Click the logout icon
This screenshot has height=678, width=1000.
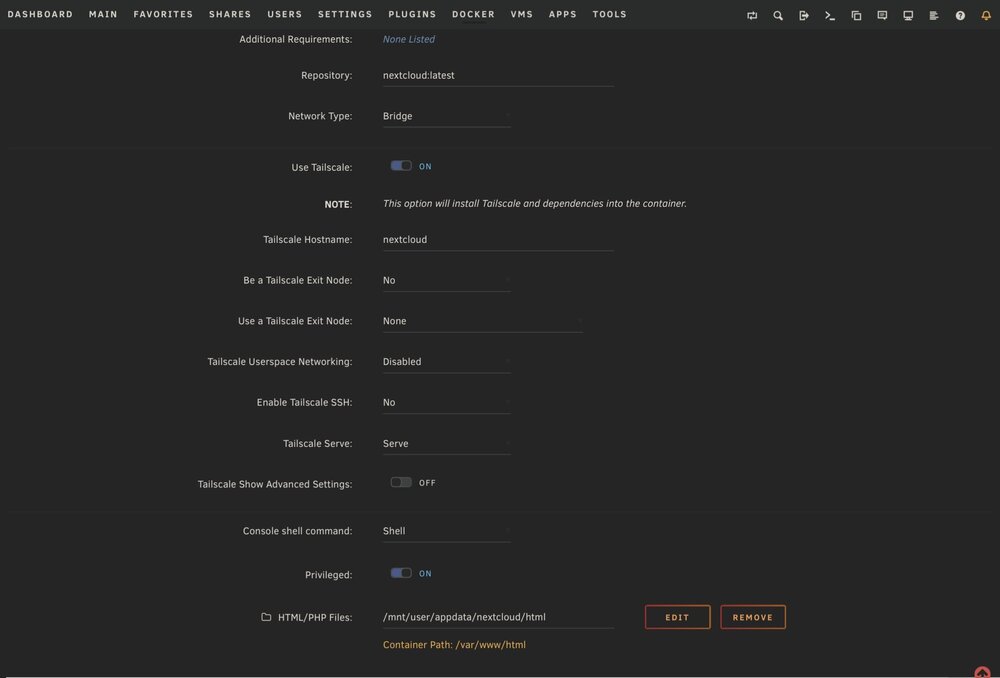[x=804, y=15]
